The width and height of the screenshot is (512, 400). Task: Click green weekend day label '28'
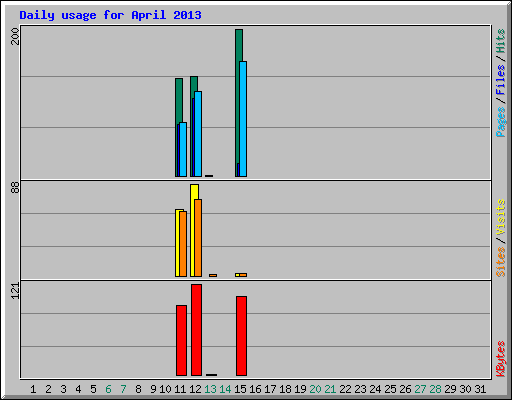coord(435,389)
